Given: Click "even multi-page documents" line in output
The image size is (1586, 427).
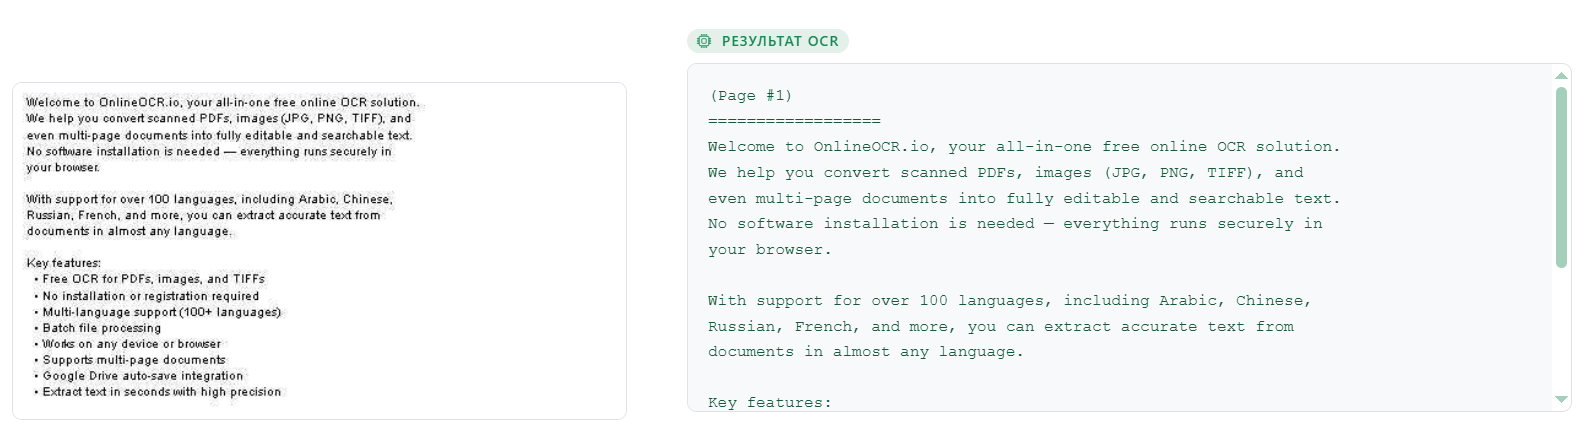Looking at the screenshot, I should point(1024,199).
